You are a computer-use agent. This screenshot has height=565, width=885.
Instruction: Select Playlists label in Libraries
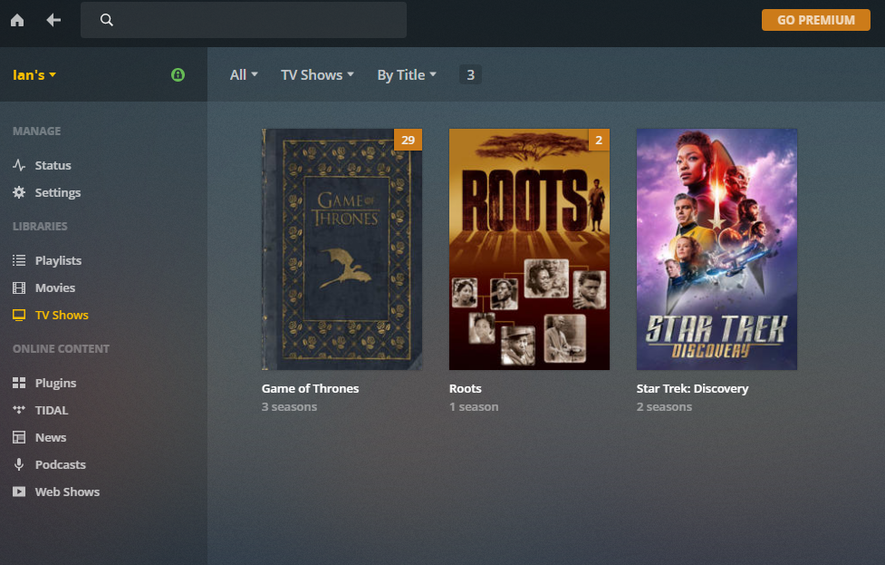coord(58,260)
